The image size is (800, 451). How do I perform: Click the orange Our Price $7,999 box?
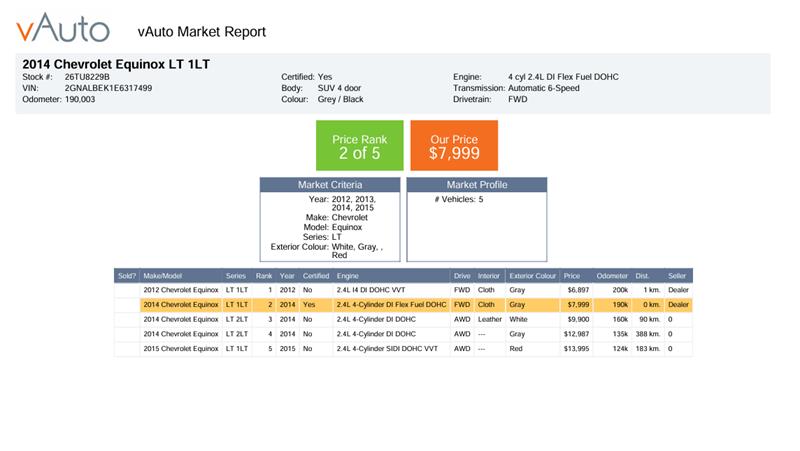tap(454, 145)
